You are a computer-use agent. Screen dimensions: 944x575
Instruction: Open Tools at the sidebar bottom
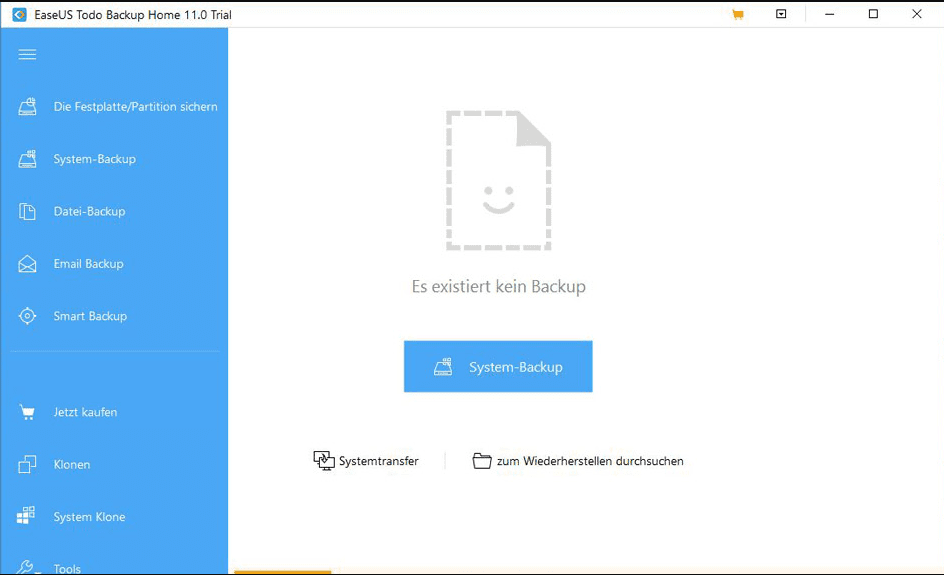tap(67, 568)
